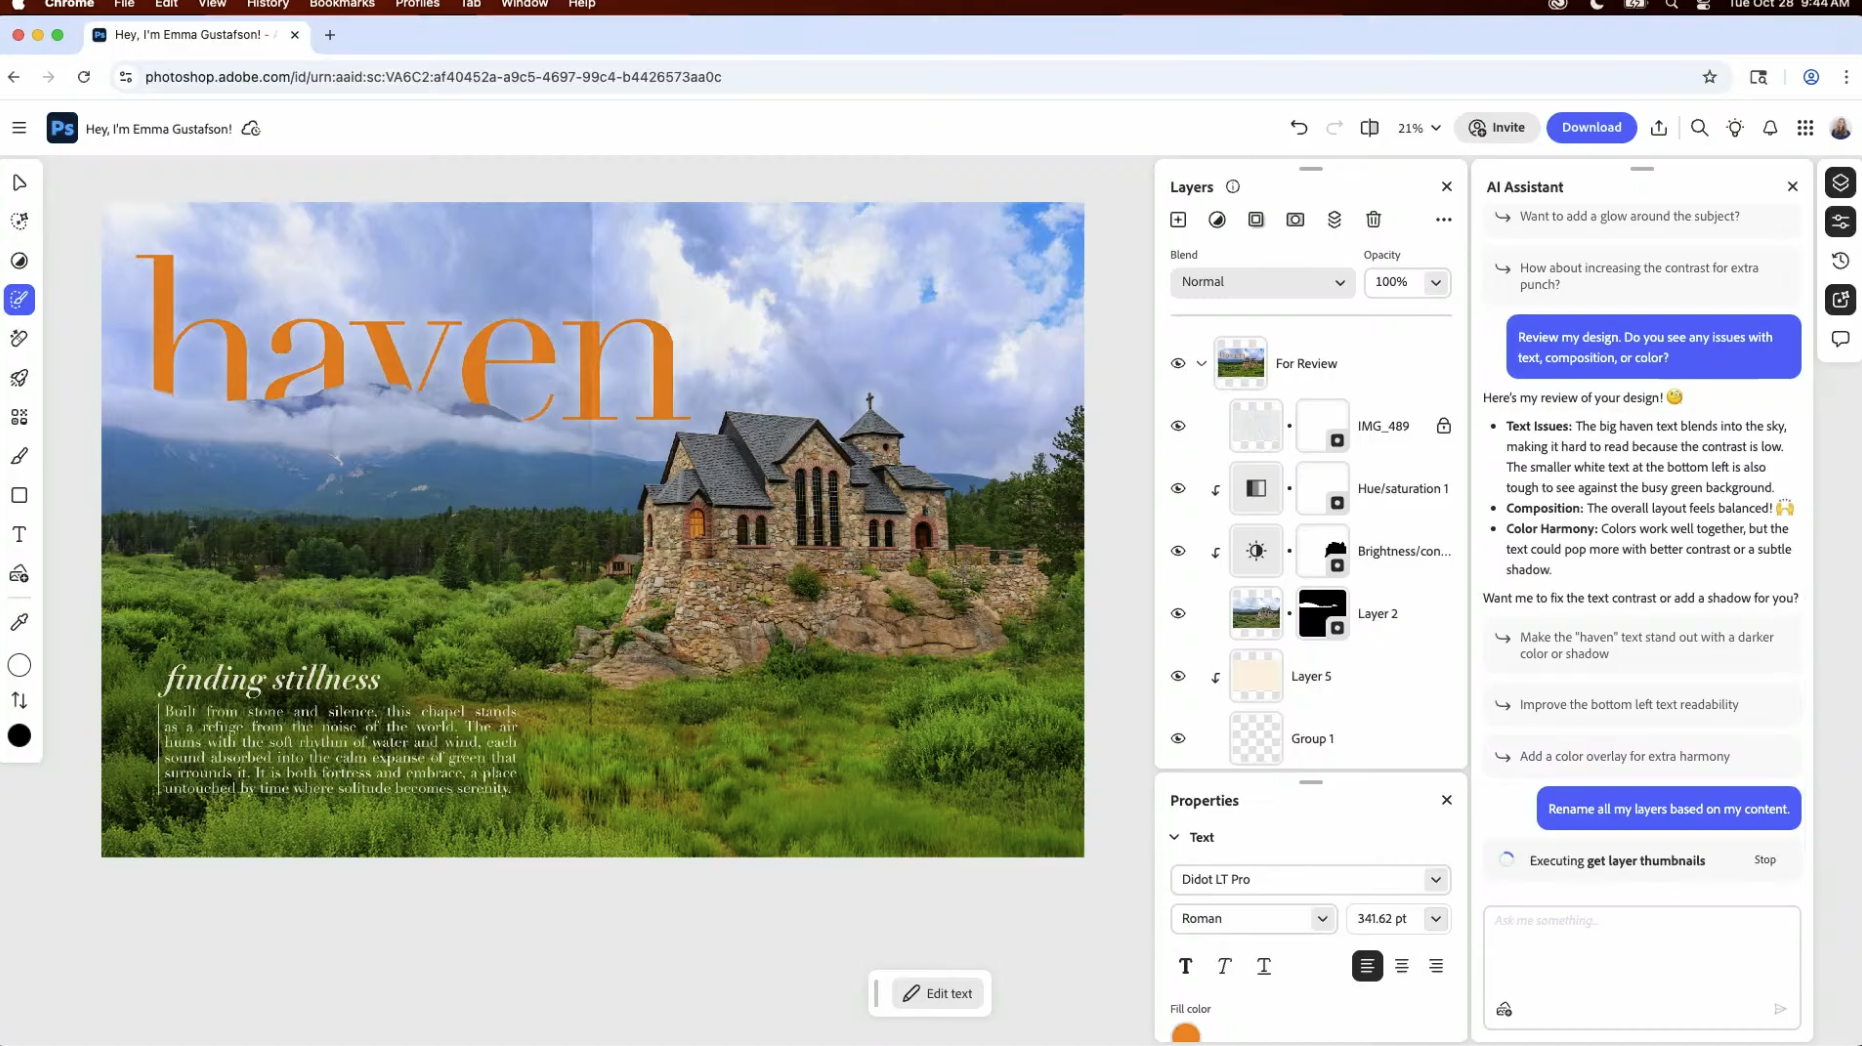Click the Undo arrow in header
This screenshot has width=1862, height=1046.
1298,128
